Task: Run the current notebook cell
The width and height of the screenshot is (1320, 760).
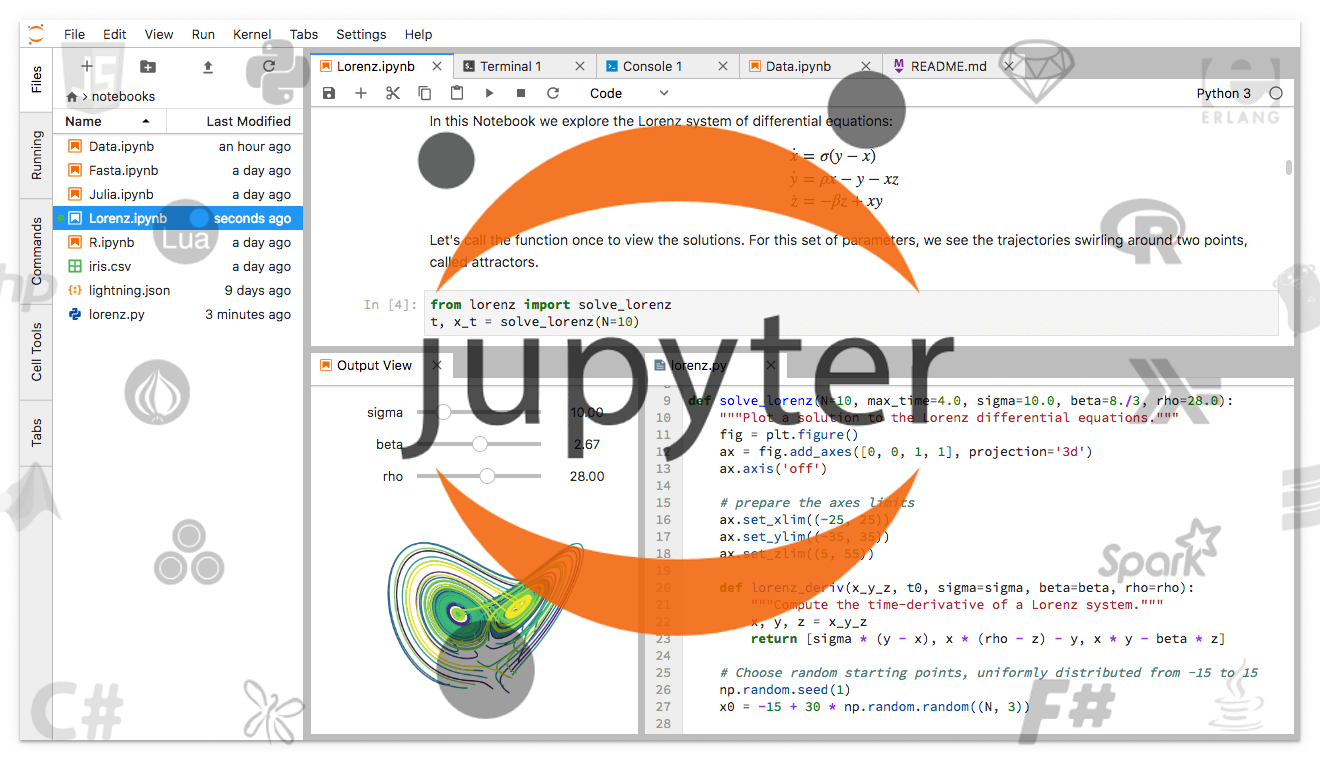Action: tap(488, 92)
